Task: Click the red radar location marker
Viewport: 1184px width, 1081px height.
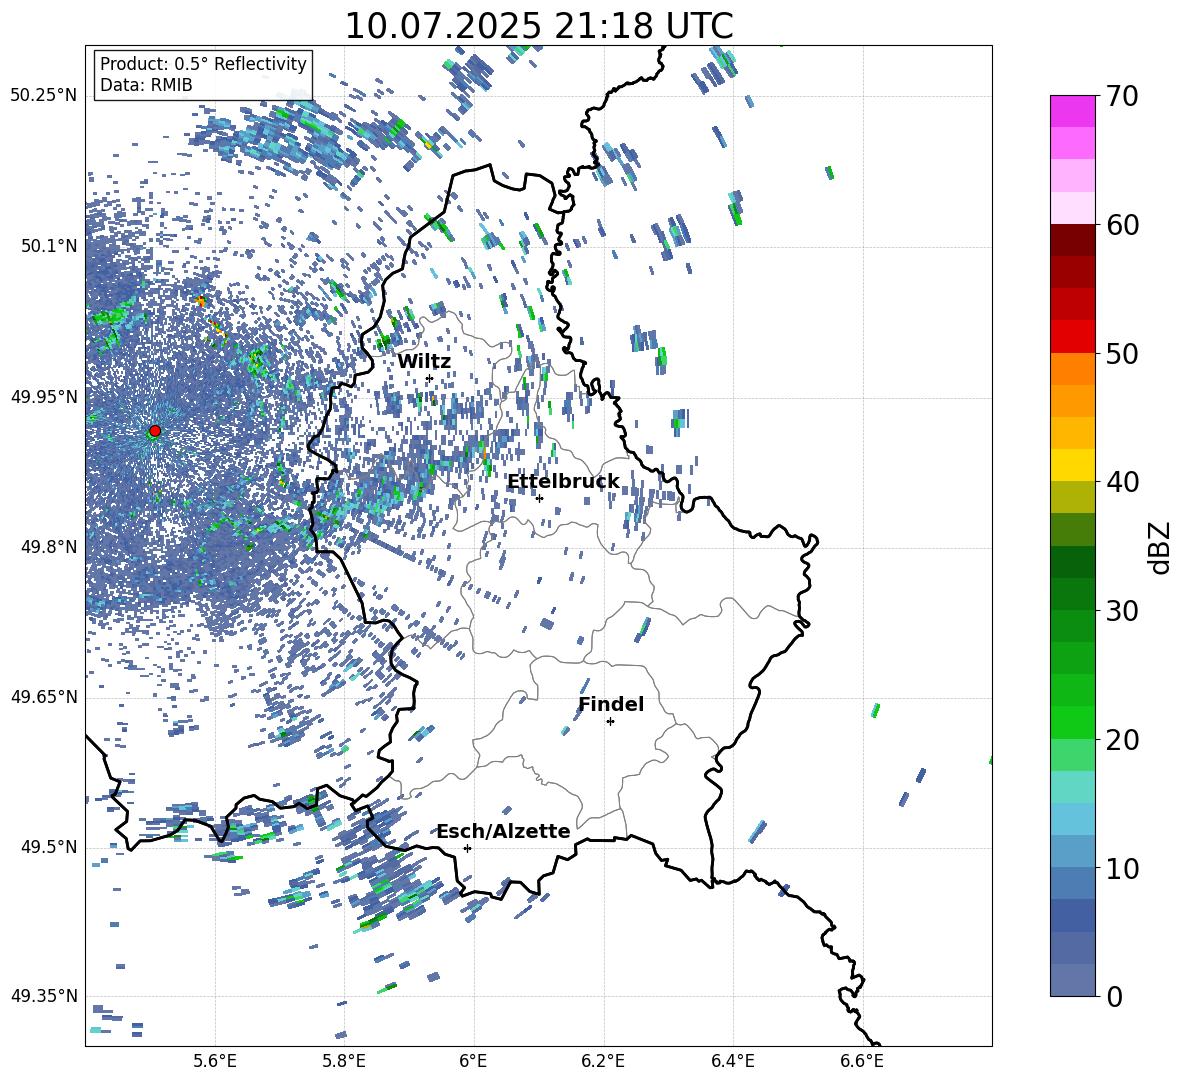Action: (155, 431)
